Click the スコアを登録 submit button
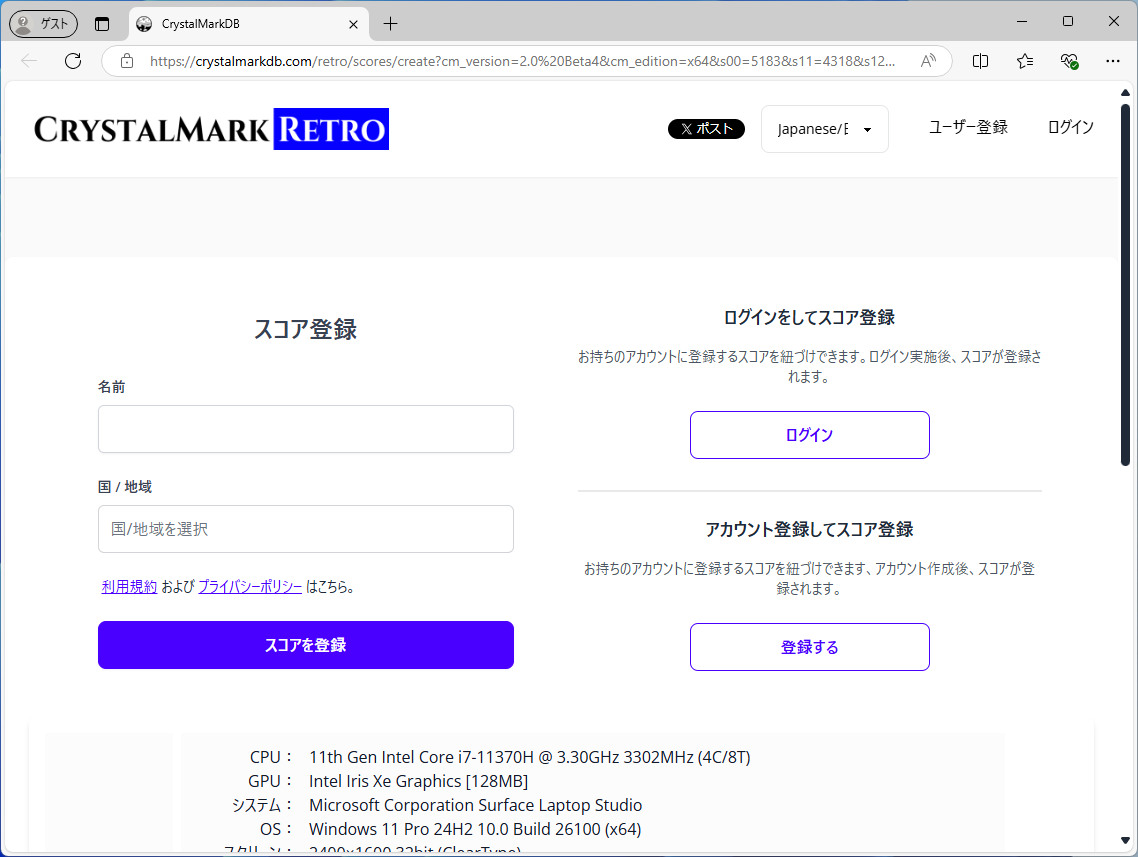Image resolution: width=1138 pixels, height=857 pixels. coord(305,645)
